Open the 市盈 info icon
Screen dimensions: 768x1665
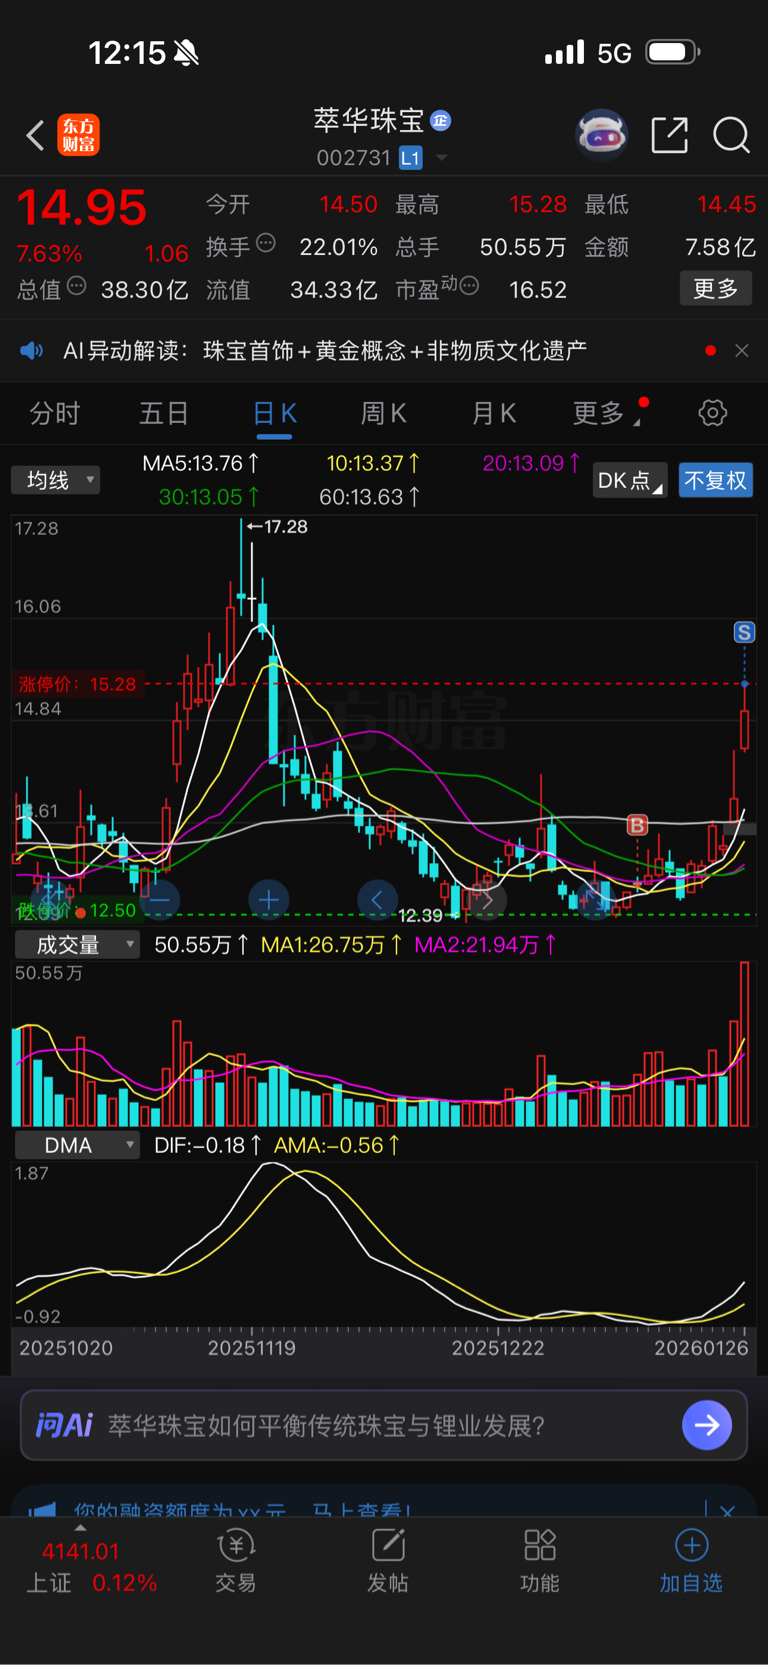[x=469, y=287]
